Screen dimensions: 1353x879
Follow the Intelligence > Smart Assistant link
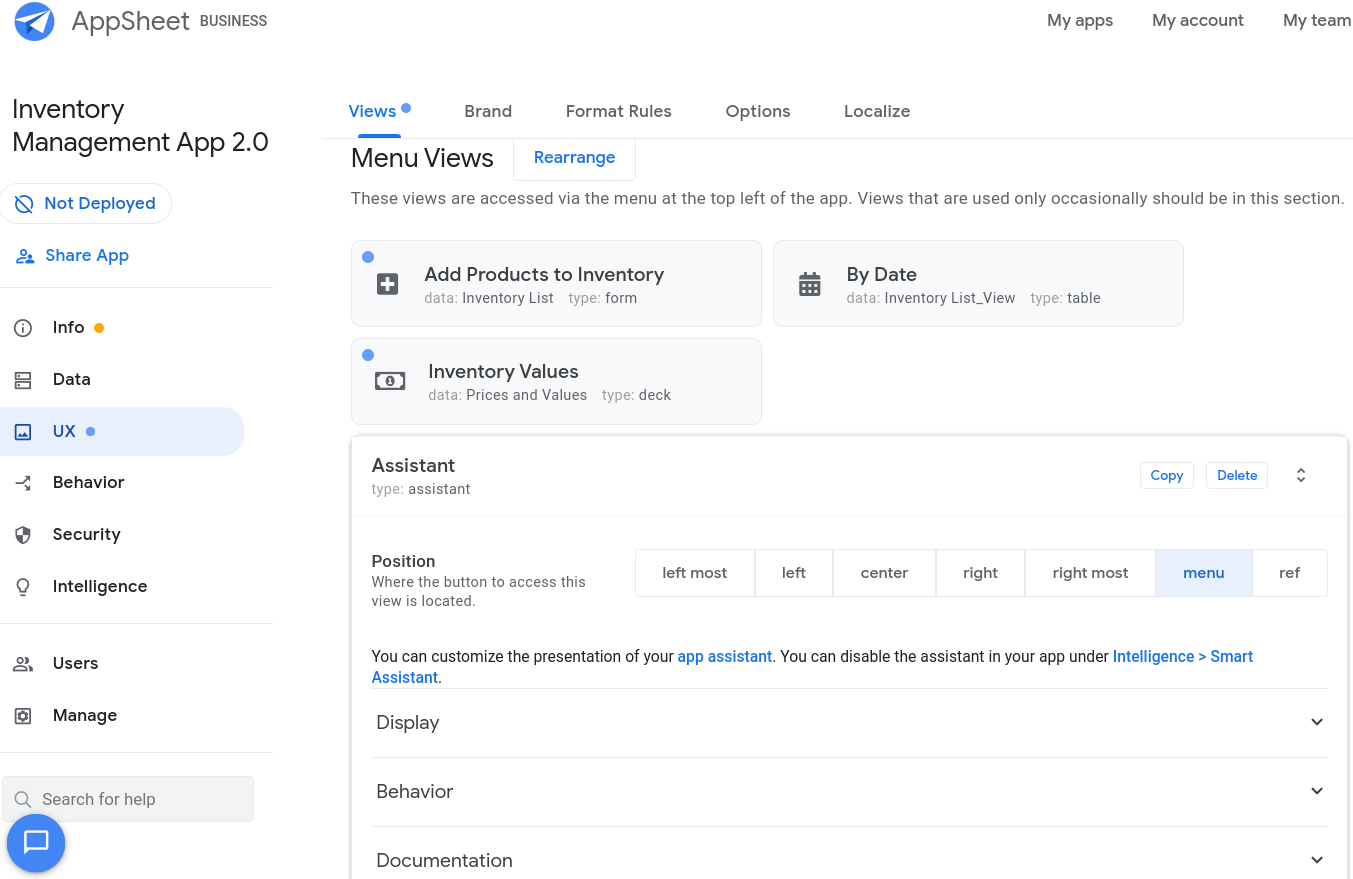tap(812, 667)
